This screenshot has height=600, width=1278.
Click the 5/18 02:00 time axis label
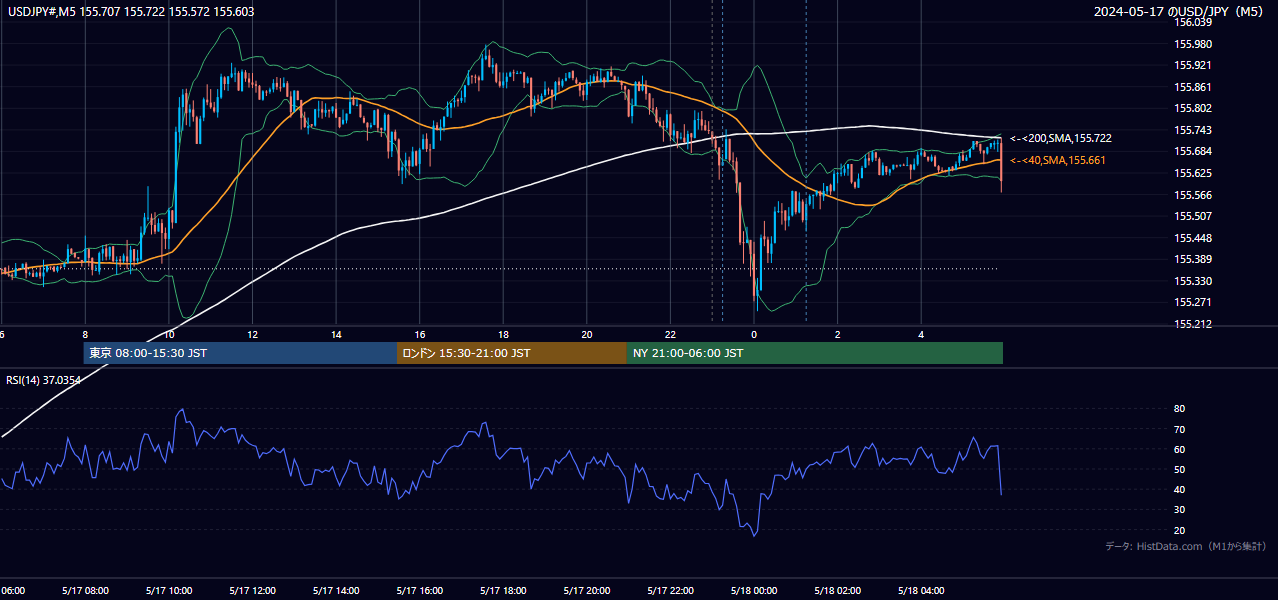click(838, 590)
